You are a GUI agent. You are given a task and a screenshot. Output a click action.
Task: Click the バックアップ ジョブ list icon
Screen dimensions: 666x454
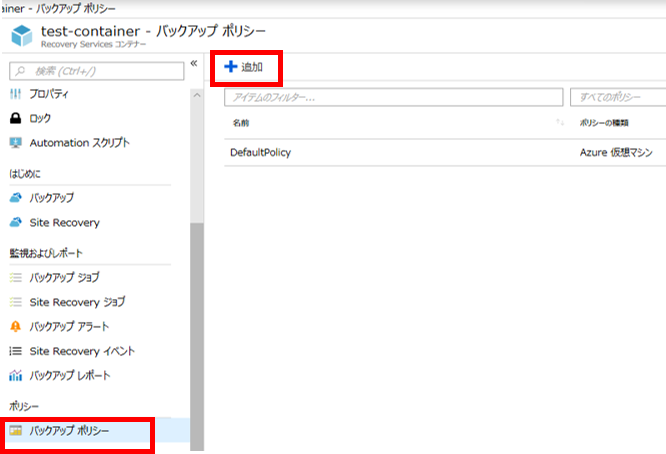click(16, 277)
